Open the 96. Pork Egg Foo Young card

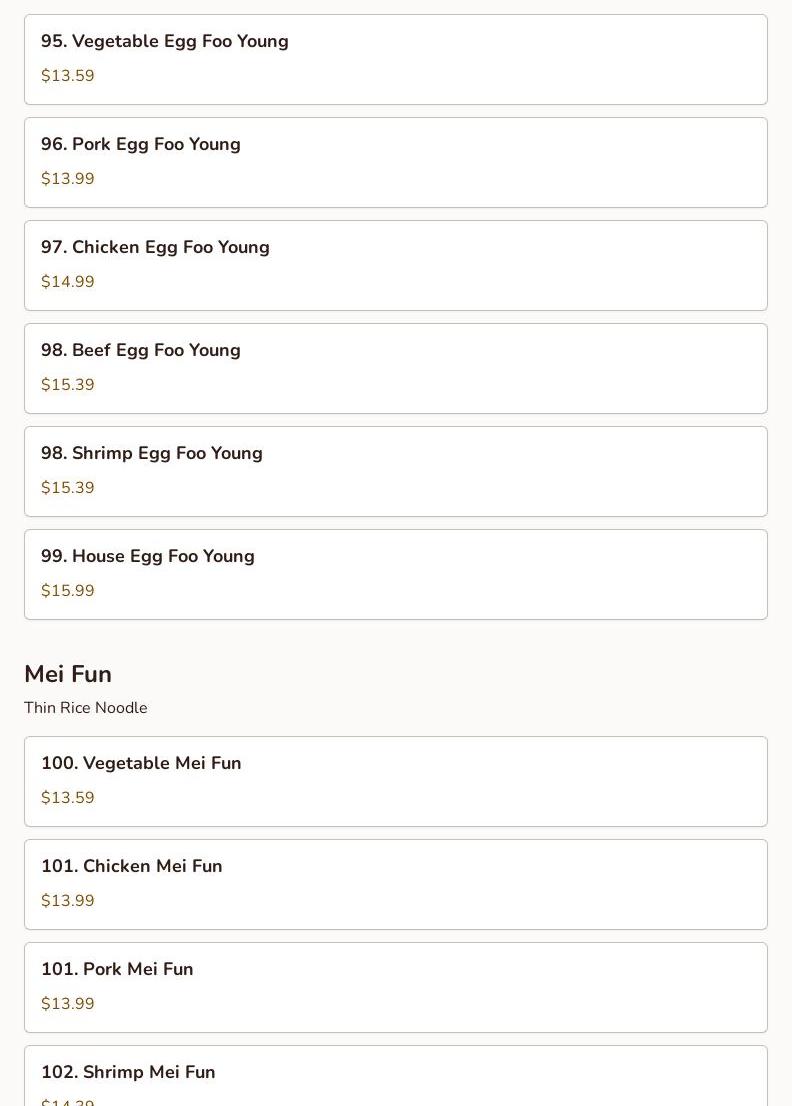(x=396, y=162)
